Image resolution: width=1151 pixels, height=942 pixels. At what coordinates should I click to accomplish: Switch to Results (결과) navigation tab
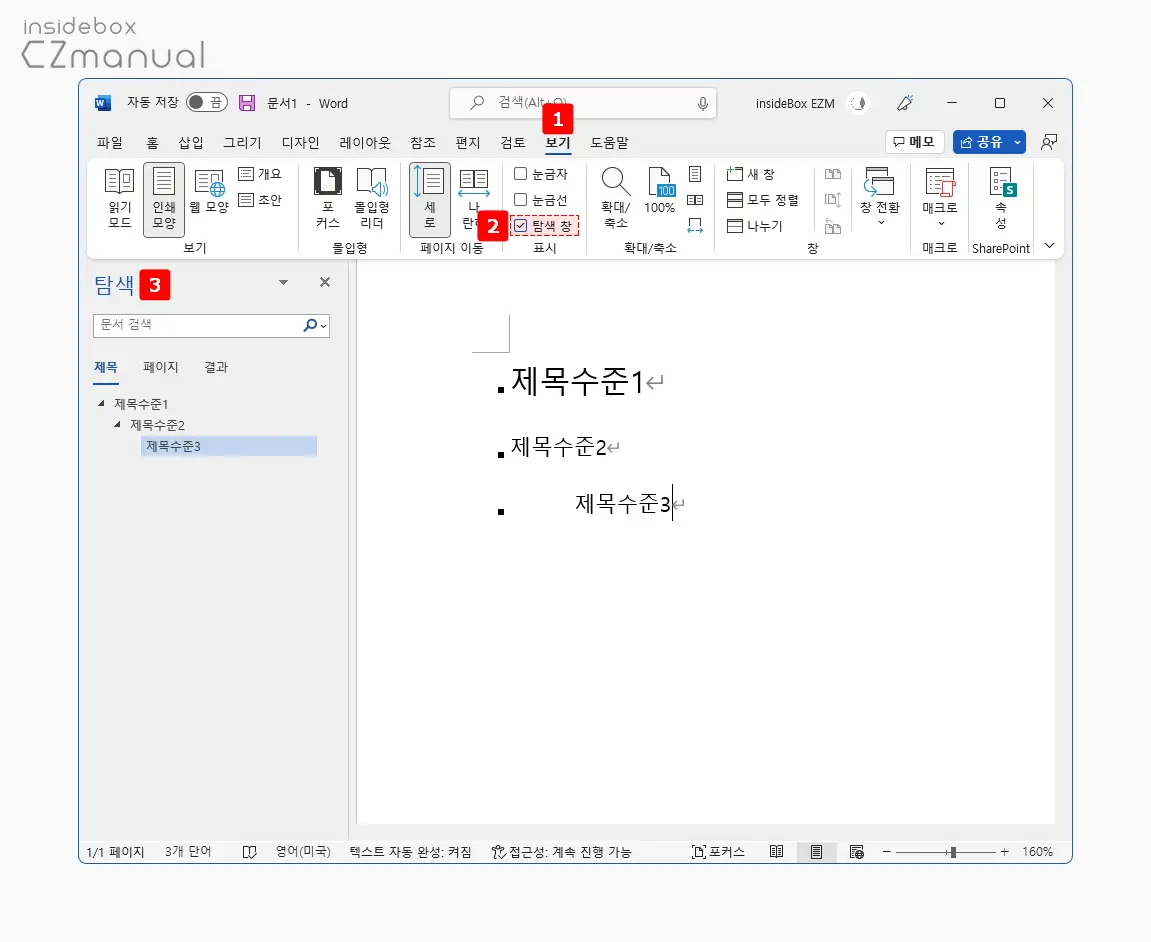216,367
